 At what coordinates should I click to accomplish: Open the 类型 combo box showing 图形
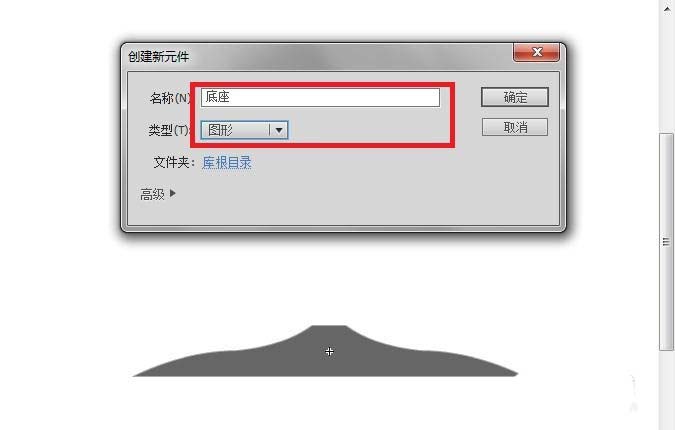(x=244, y=130)
